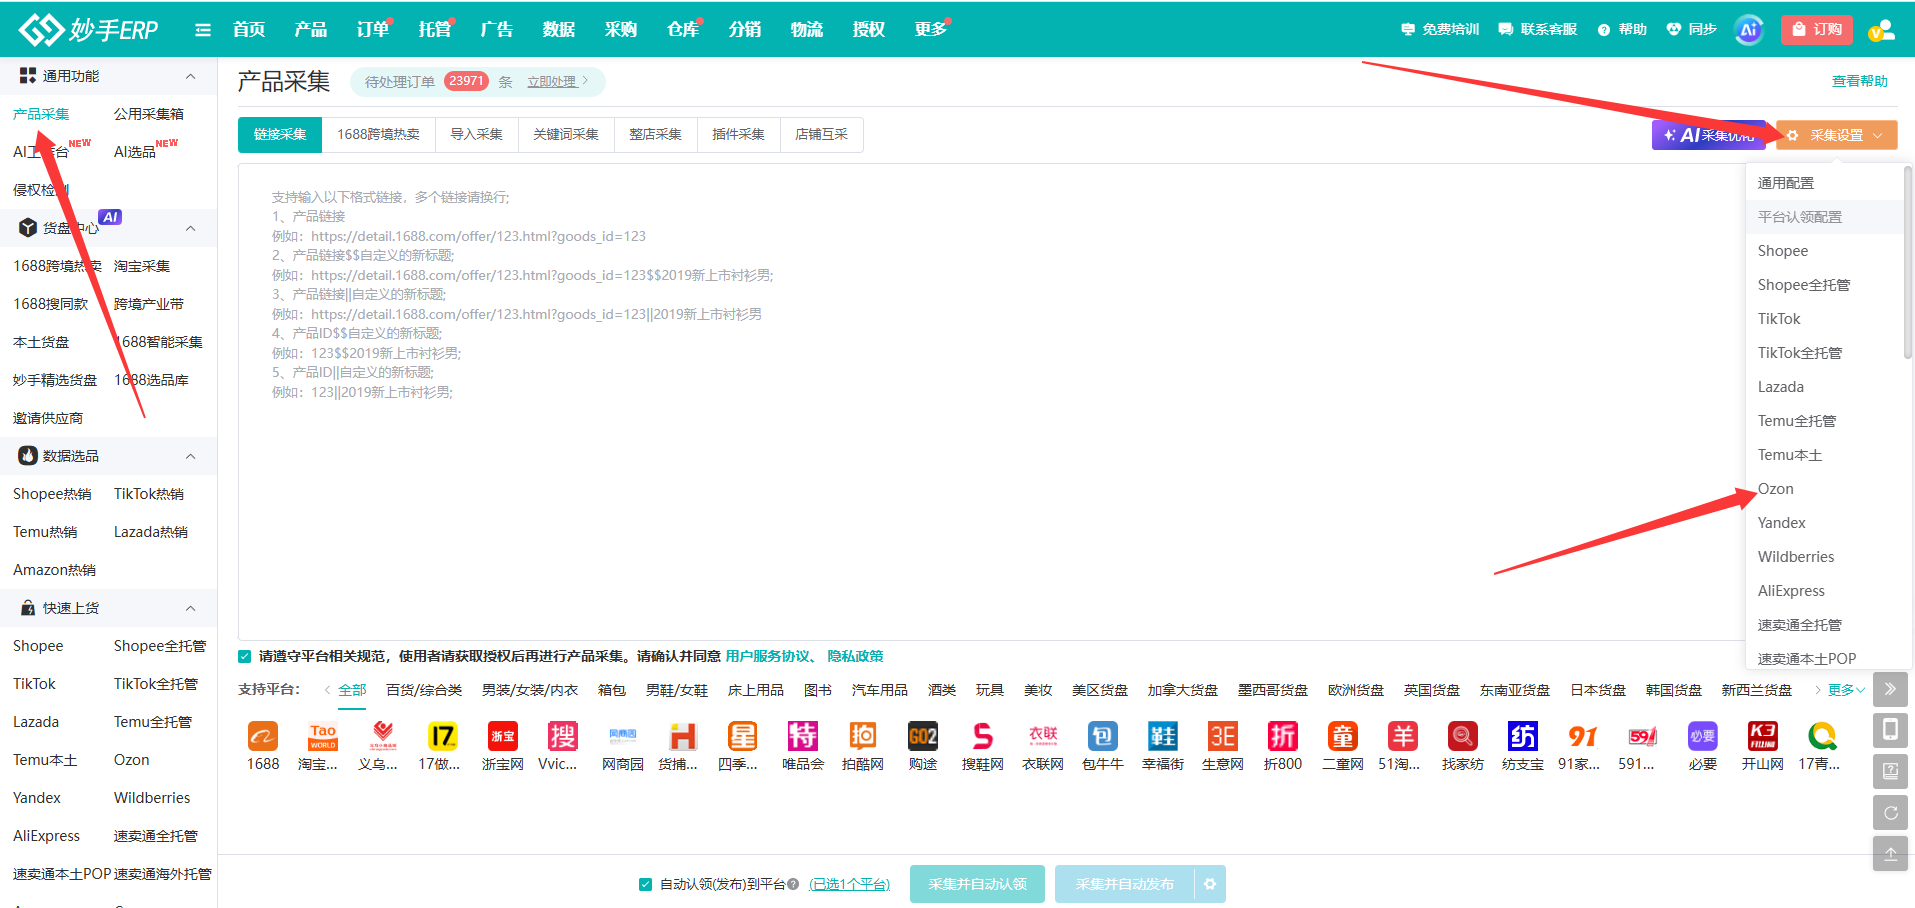Open the 网商园 platform icon

(622, 737)
